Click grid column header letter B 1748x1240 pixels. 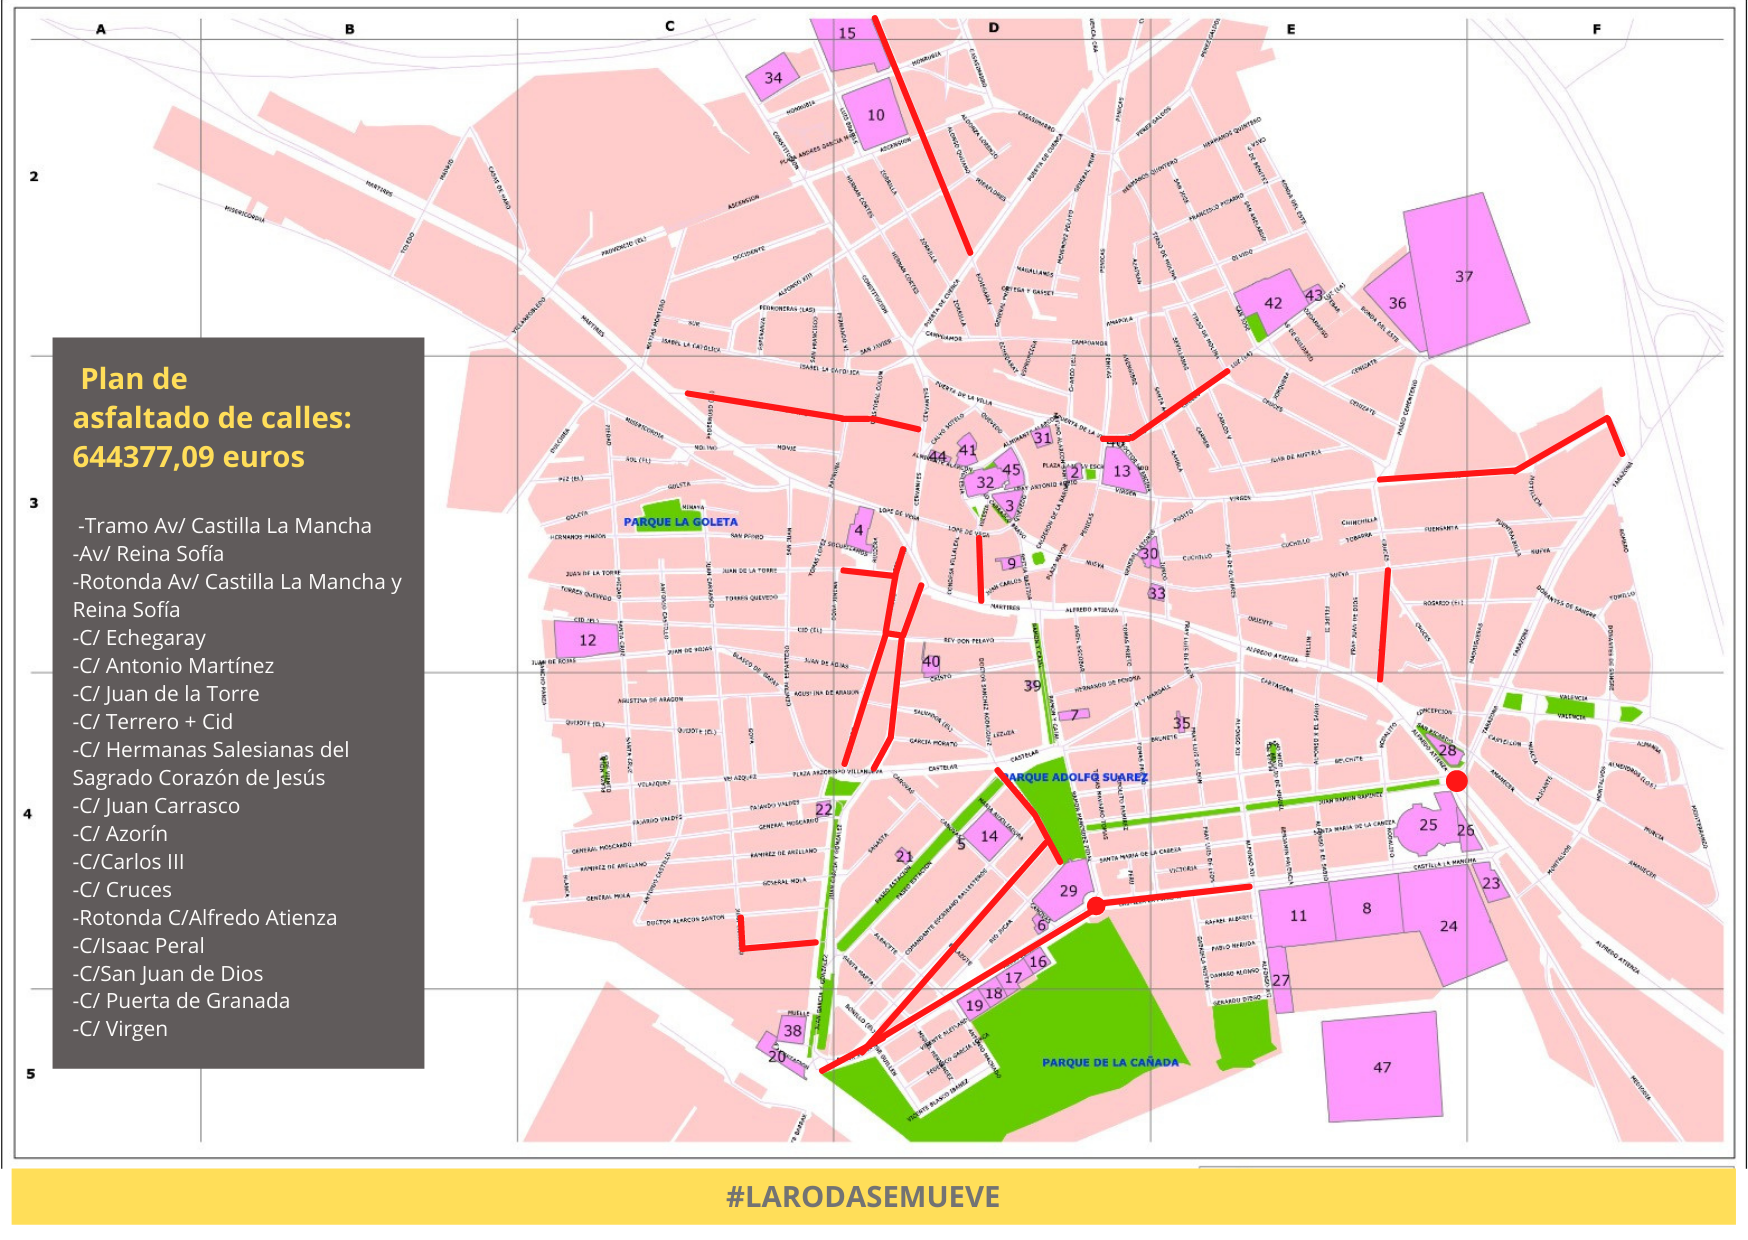point(349,29)
